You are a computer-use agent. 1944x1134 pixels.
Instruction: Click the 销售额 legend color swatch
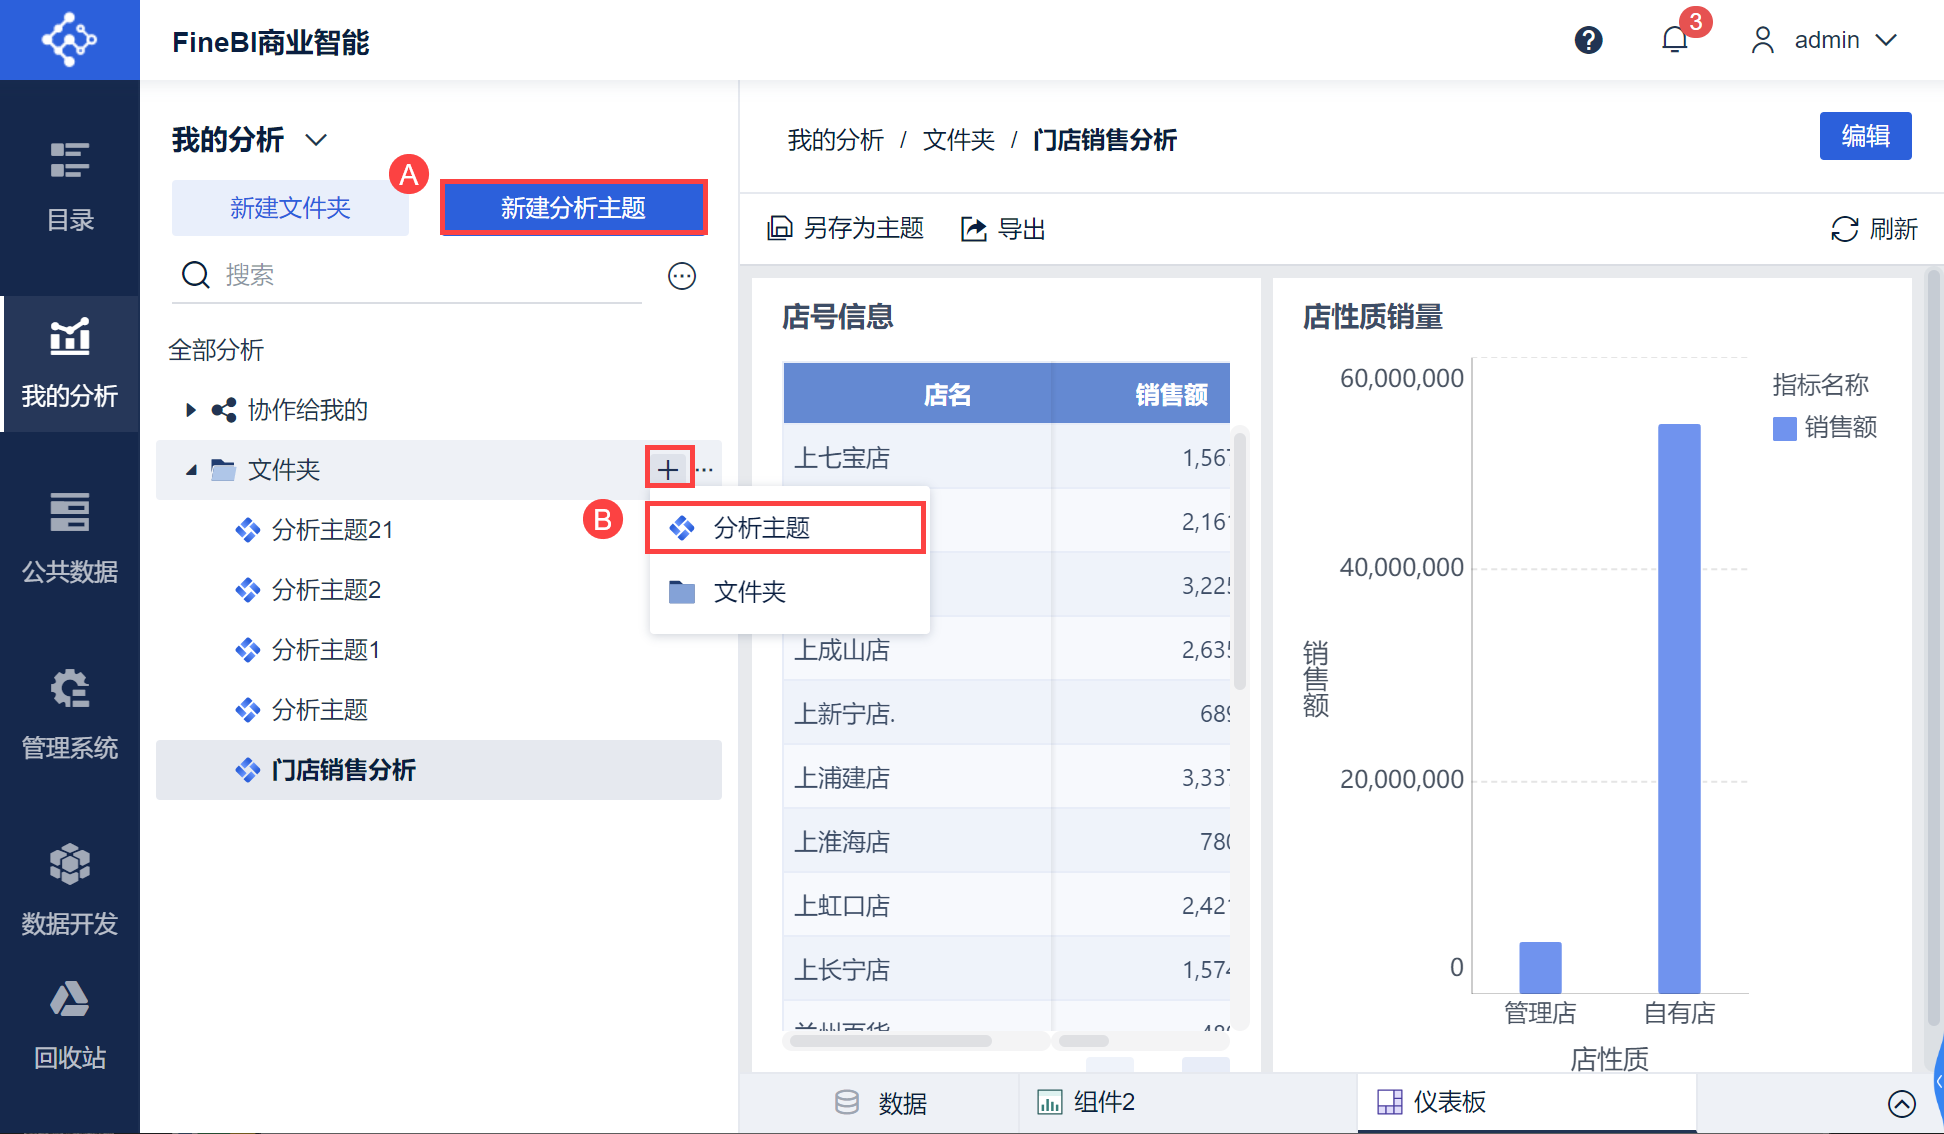pyautogui.click(x=1785, y=428)
